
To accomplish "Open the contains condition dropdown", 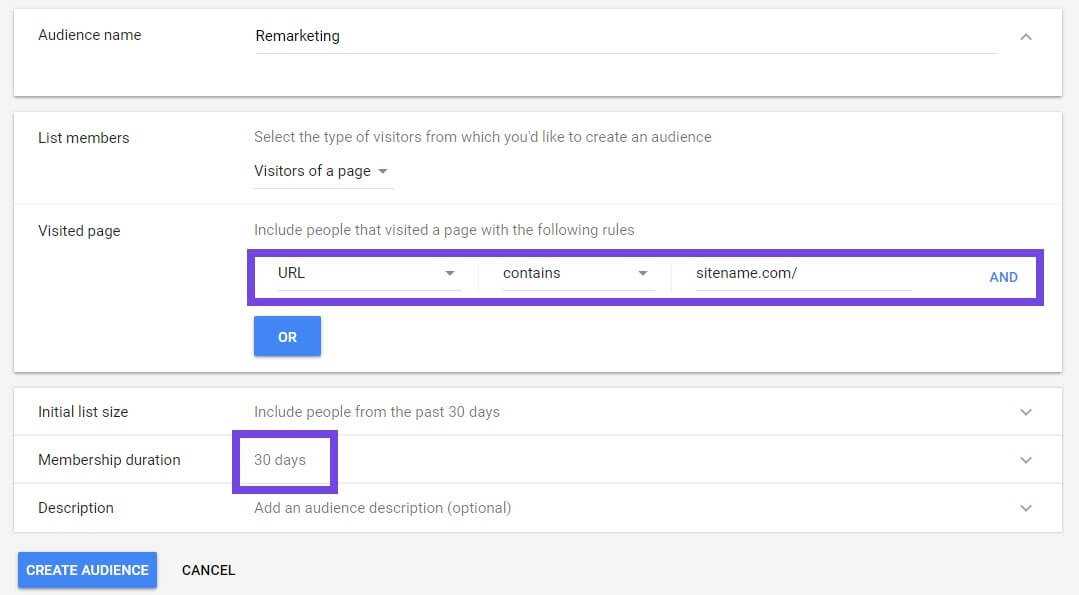I will tap(577, 273).
